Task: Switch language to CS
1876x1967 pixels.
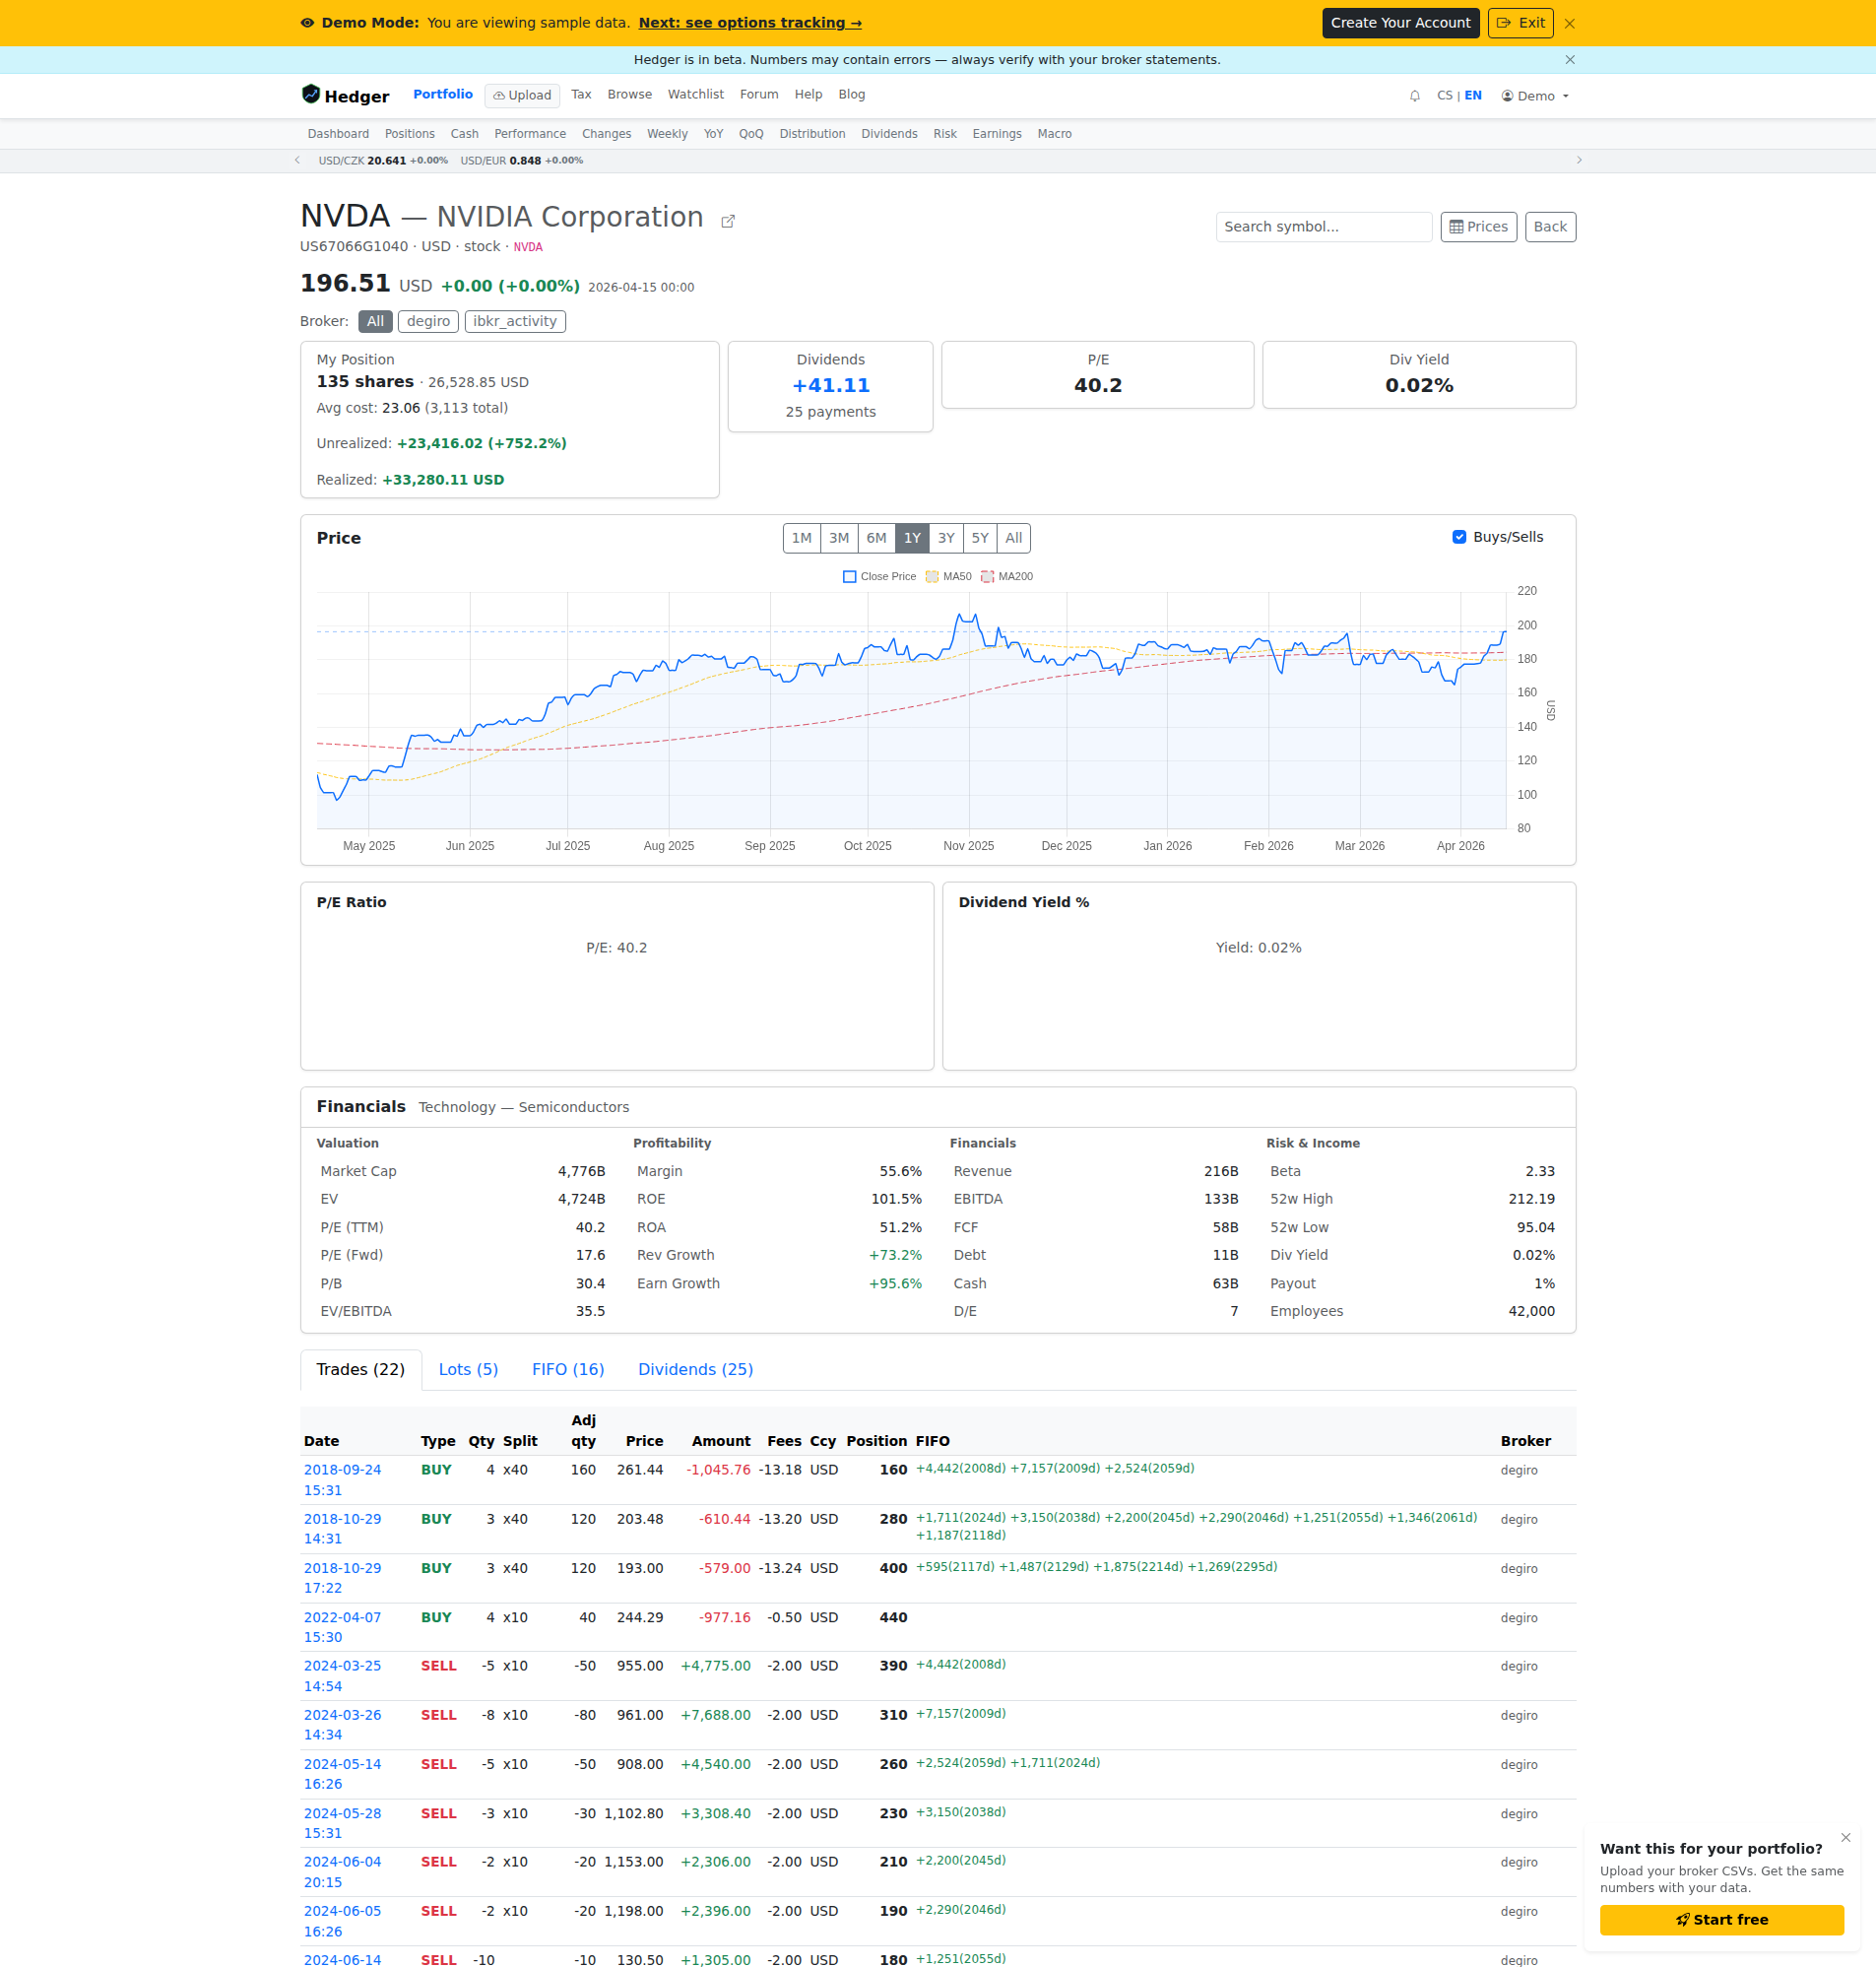Action: [x=1444, y=96]
